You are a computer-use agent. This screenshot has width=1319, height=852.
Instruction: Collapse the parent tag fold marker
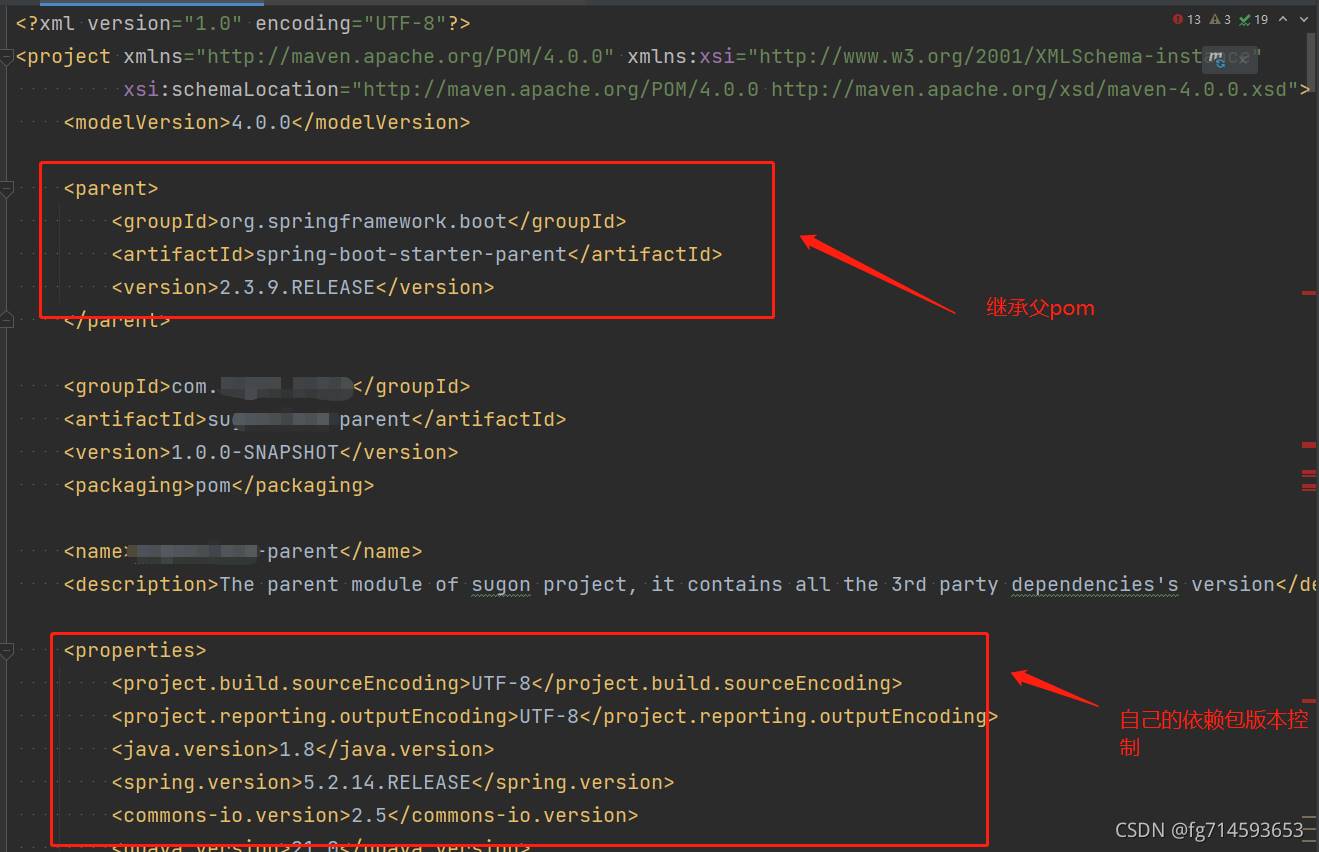(x=5, y=188)
